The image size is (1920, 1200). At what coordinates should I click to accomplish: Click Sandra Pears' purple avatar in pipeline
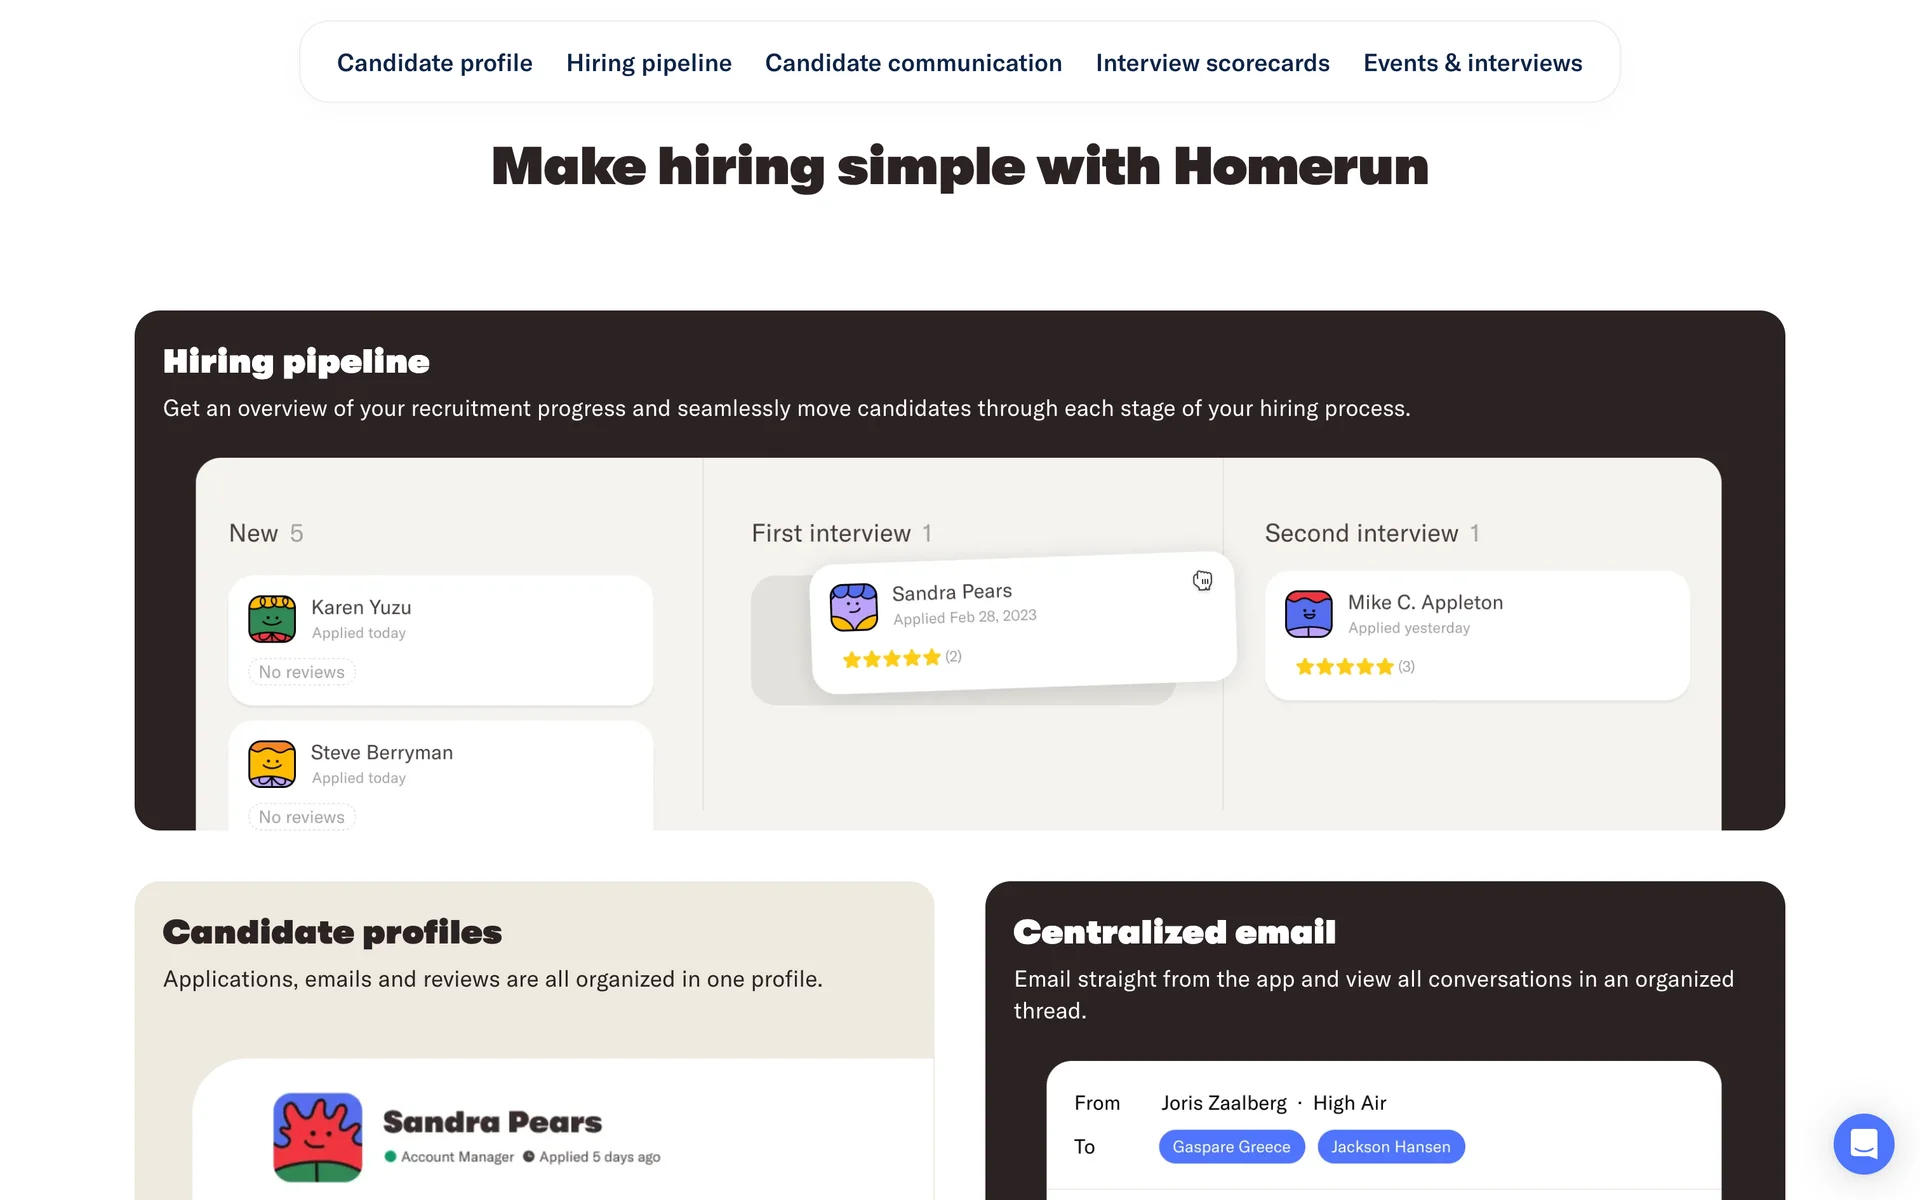(x=854, y=607)
